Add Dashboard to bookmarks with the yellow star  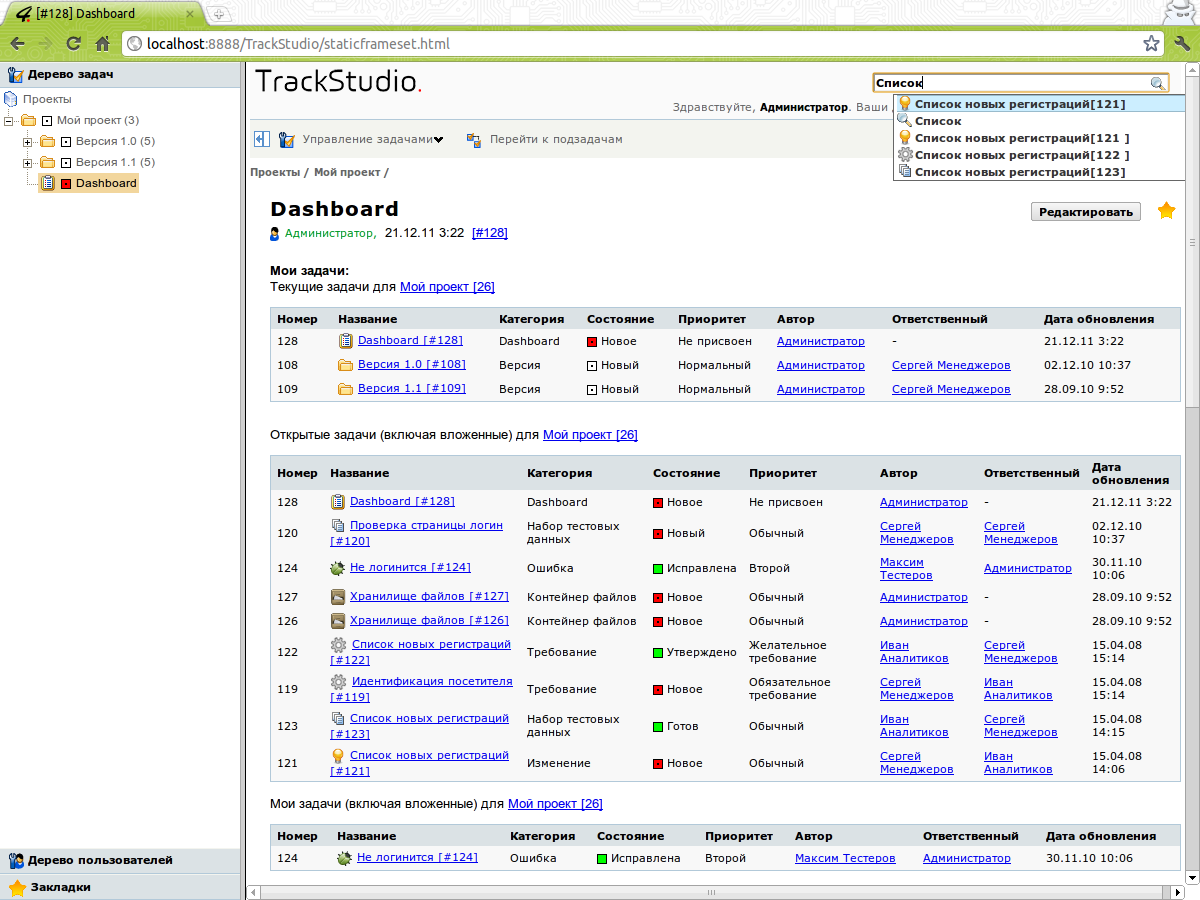[1166, 210]
